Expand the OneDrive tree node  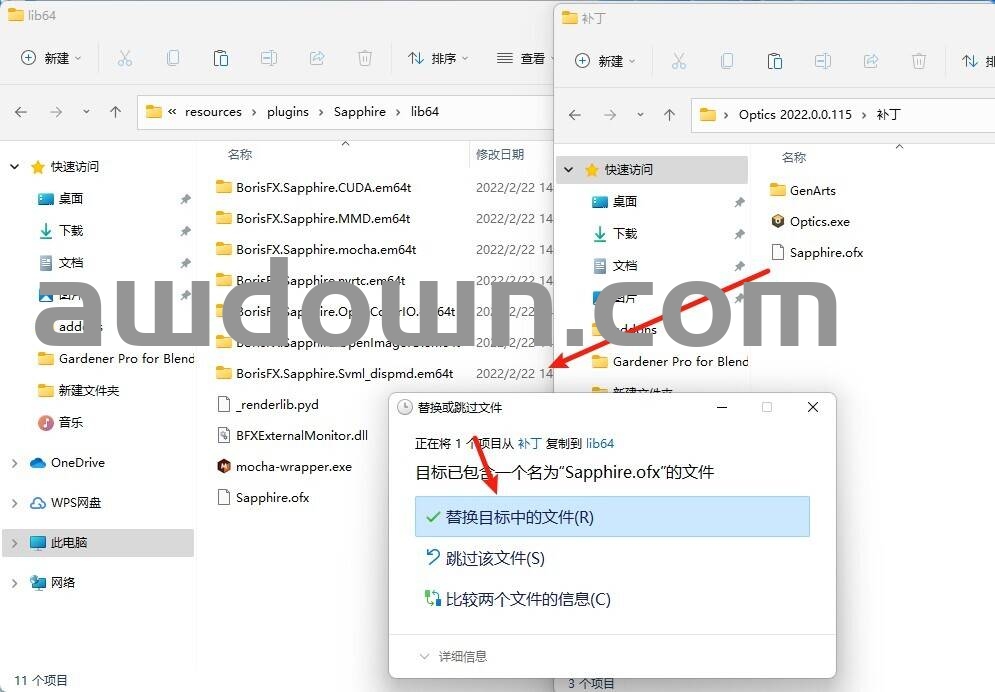pos(14,463)
